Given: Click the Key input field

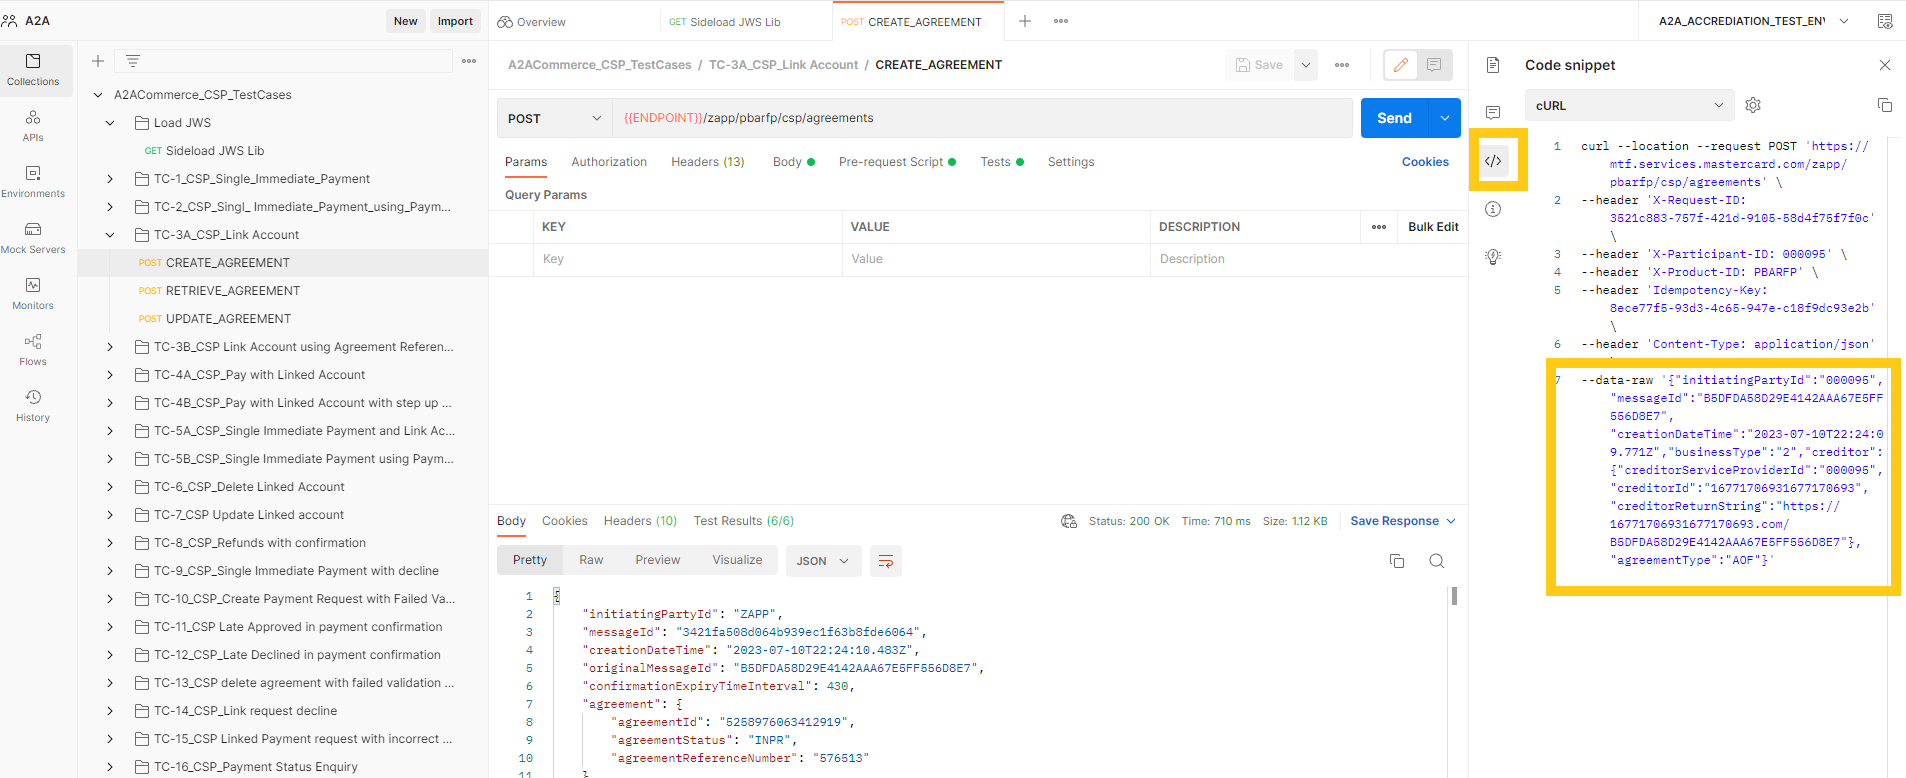Looking at the screenshot, I should coord(688,259).
